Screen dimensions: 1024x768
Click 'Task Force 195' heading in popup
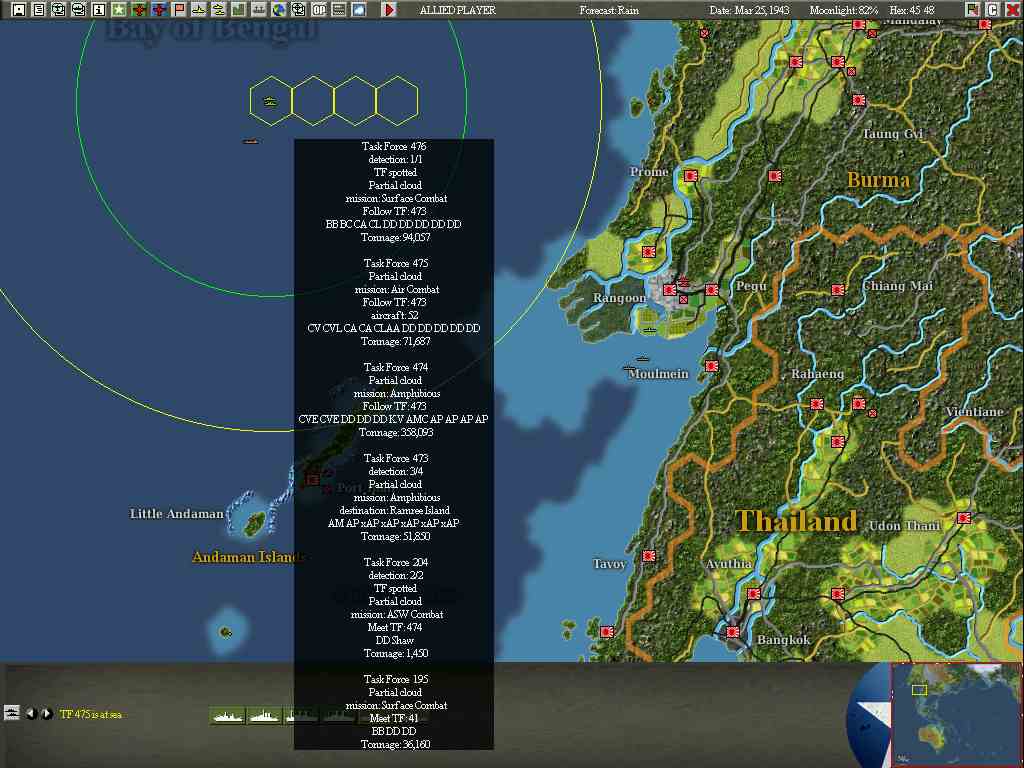396,679
